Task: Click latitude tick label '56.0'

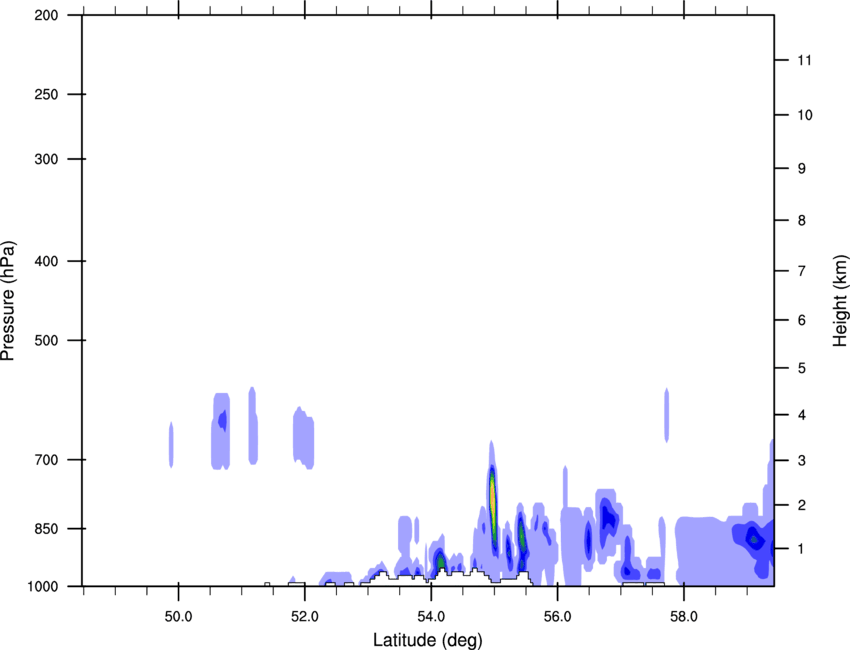Action: [x=558, y=617]
